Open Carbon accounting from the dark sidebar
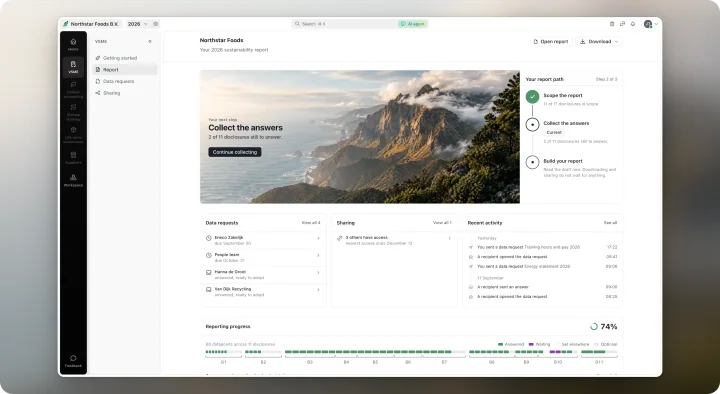720x394 pixels. [73, 90]
